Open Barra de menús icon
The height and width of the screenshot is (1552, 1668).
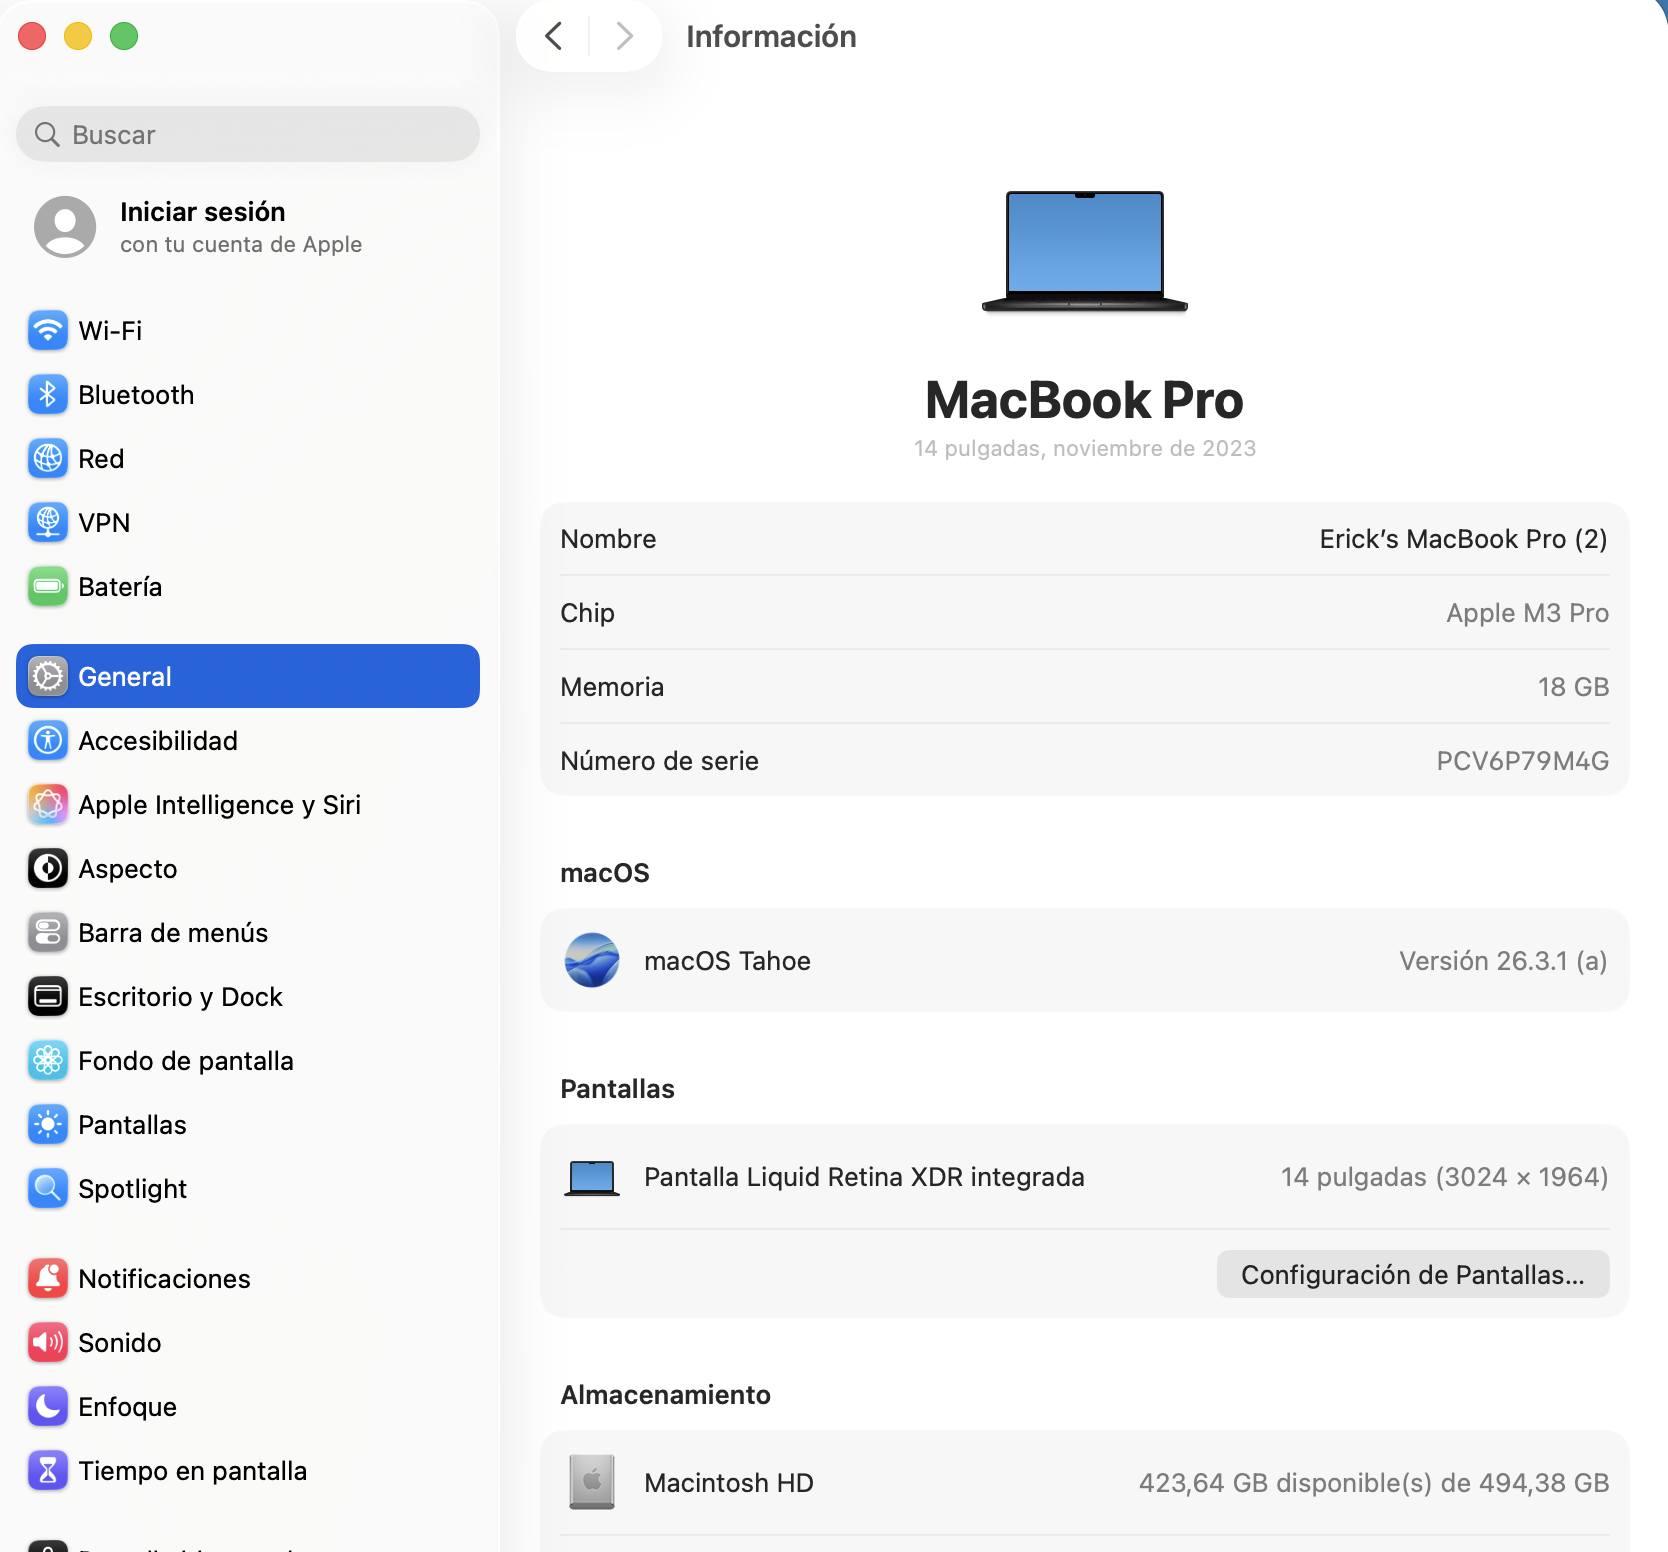48,932
